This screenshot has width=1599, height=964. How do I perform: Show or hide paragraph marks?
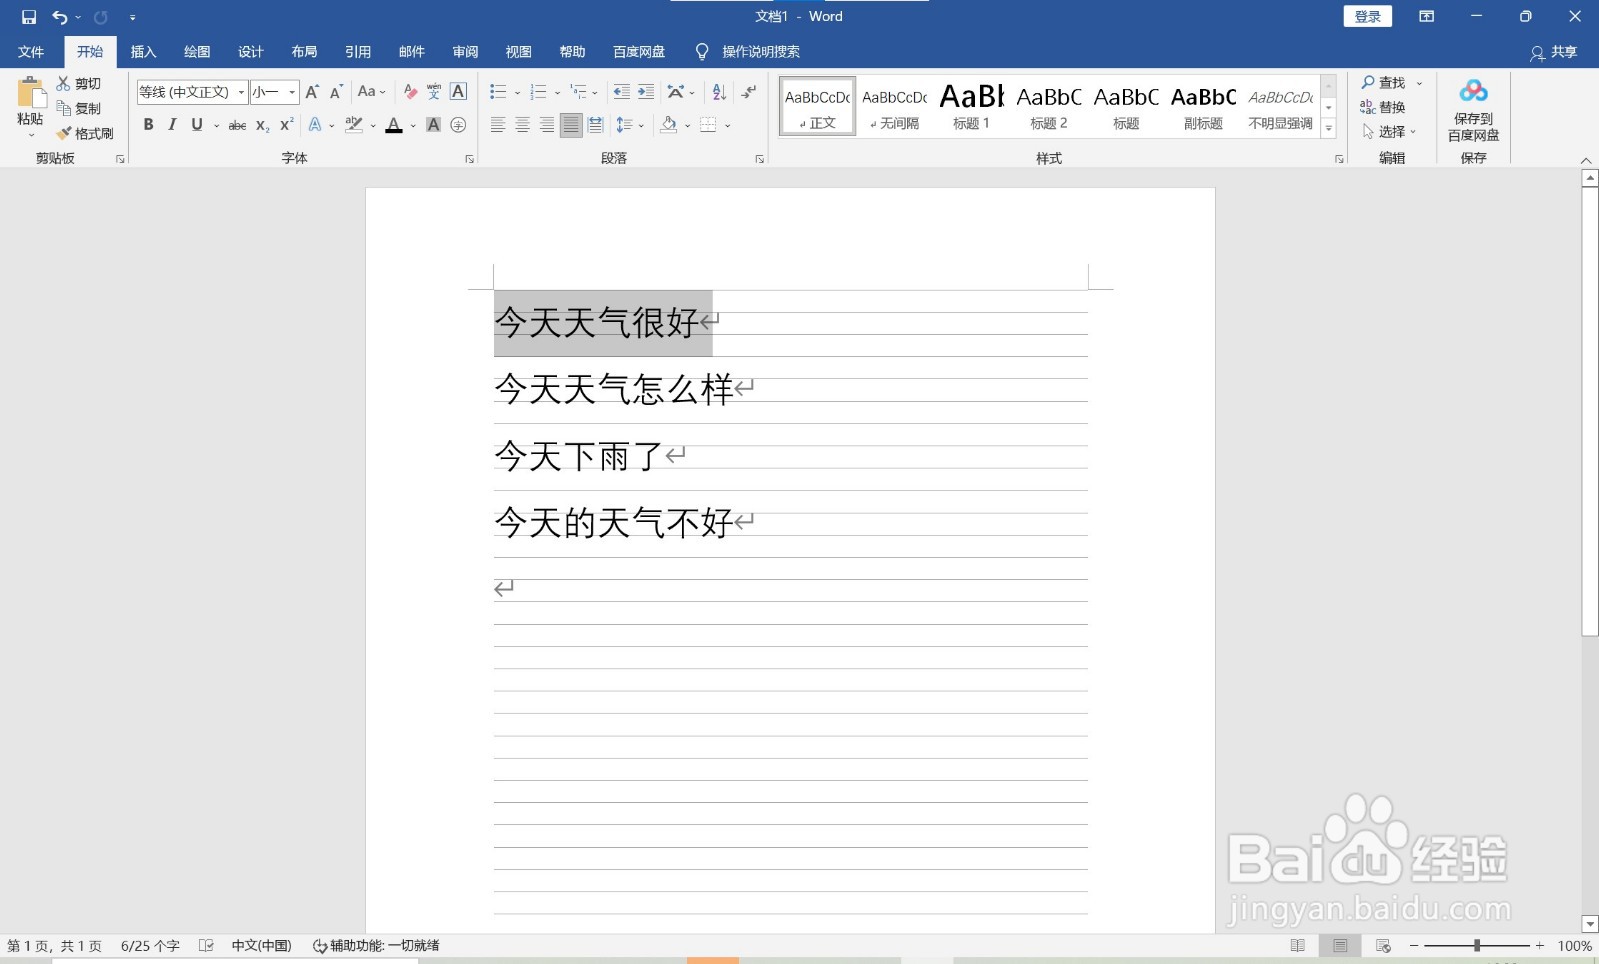point(749,92)
